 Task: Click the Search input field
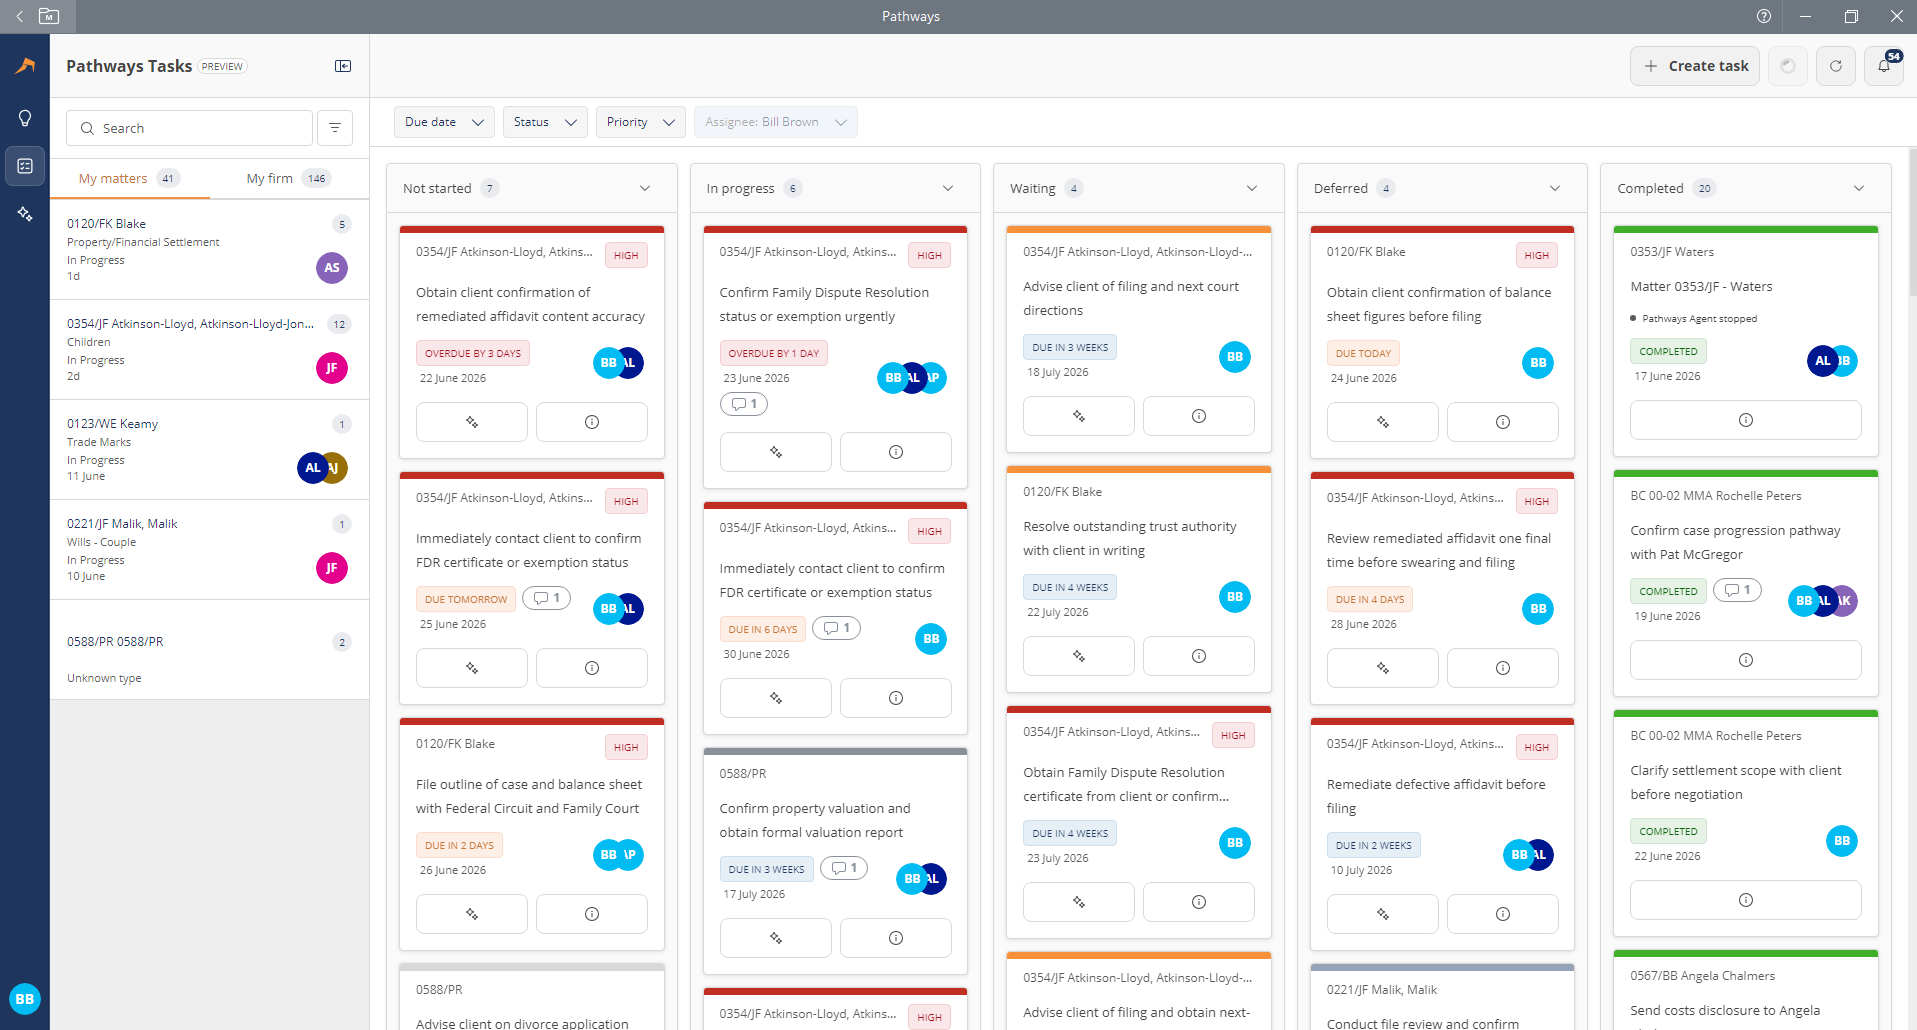[189, 128]
